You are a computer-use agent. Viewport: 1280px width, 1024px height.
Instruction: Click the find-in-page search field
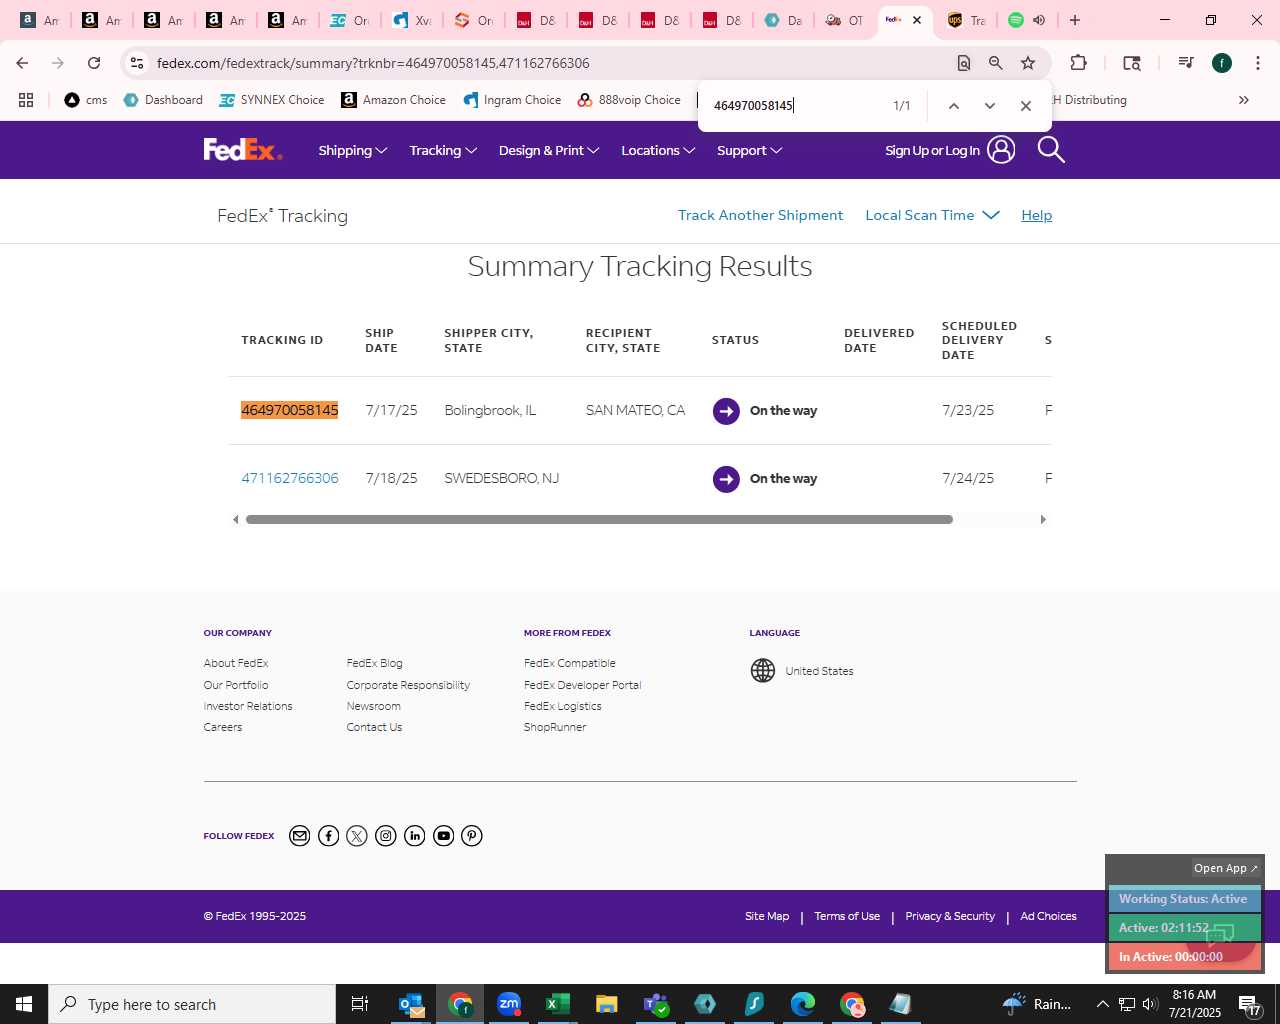coord(795,106)
